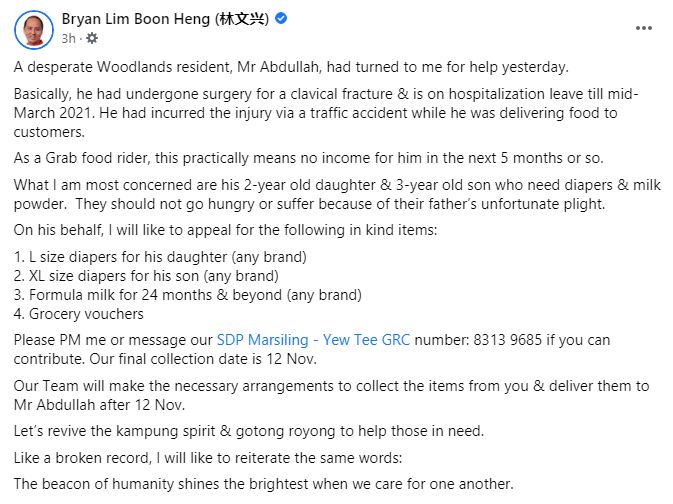
Task: Click the 'Our Team will make' paragraph
Action: pyautogui.click(x=330, y=397)
